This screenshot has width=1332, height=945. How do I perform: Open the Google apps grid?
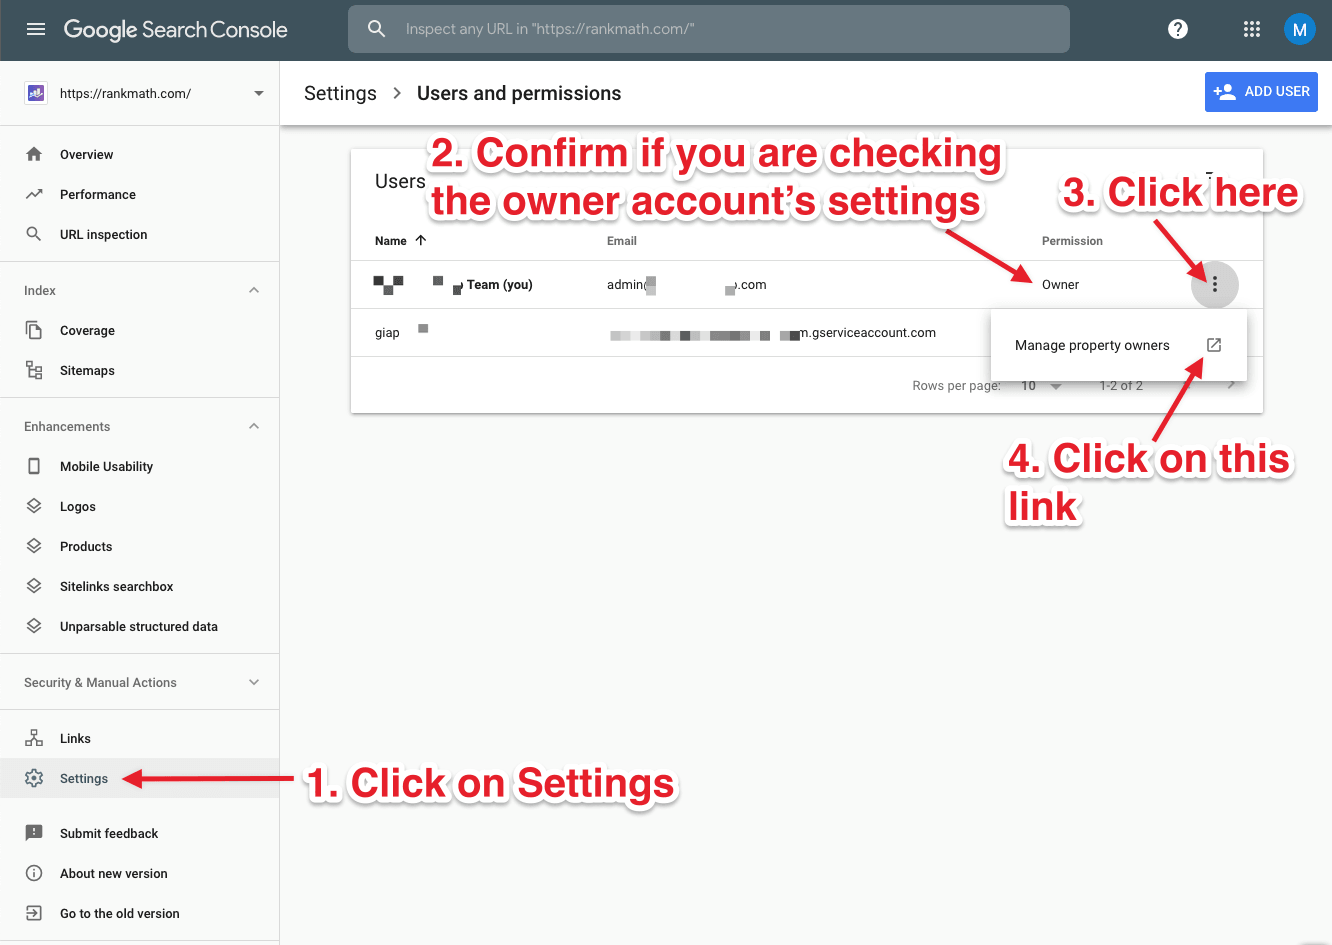coord(1252,29)
